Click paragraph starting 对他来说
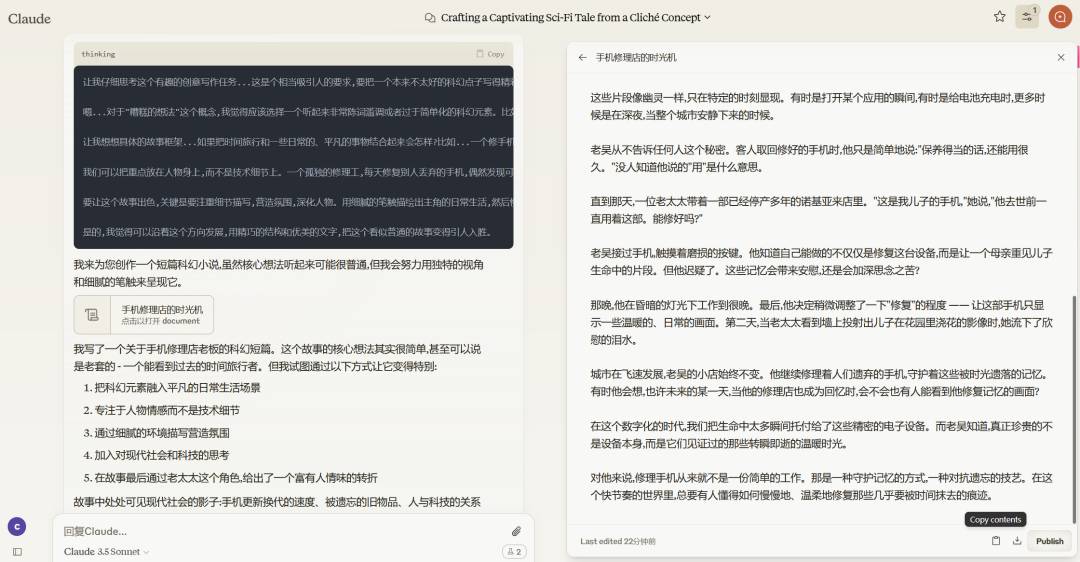Screen dimensions: 1080x562 (x=821, y=486)
